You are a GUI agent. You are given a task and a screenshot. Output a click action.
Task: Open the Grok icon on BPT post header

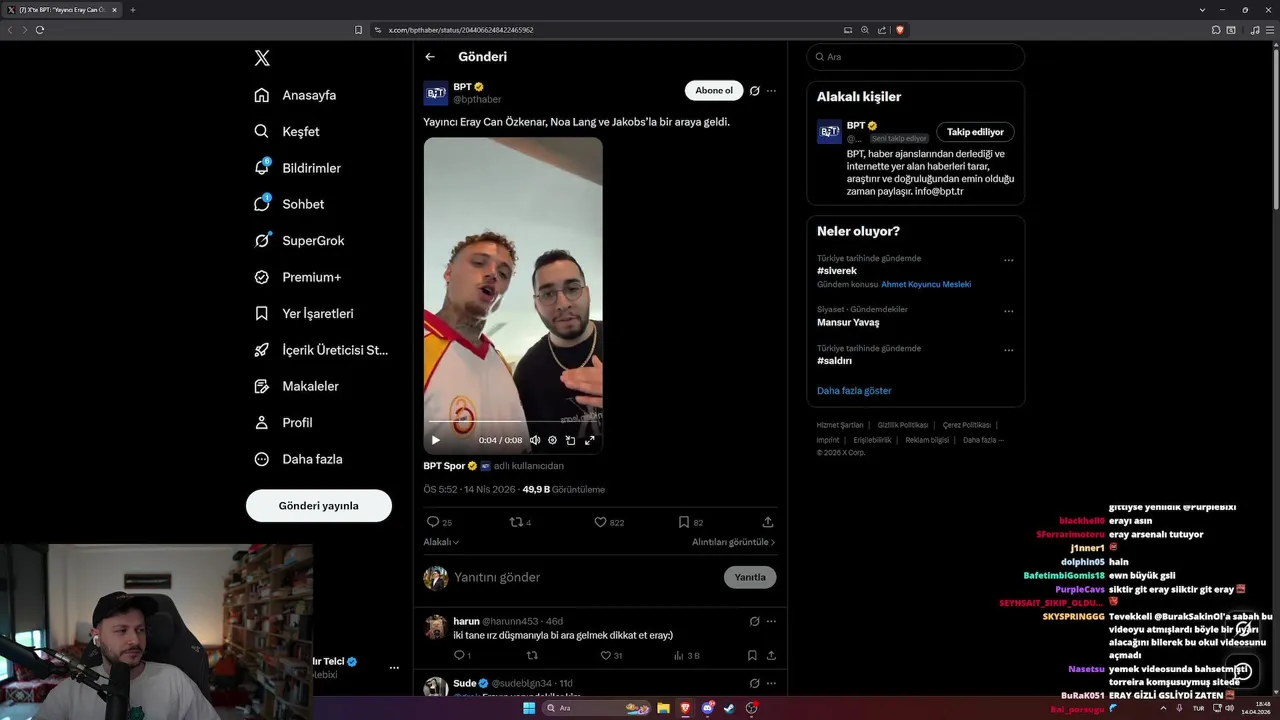point(755,91)
